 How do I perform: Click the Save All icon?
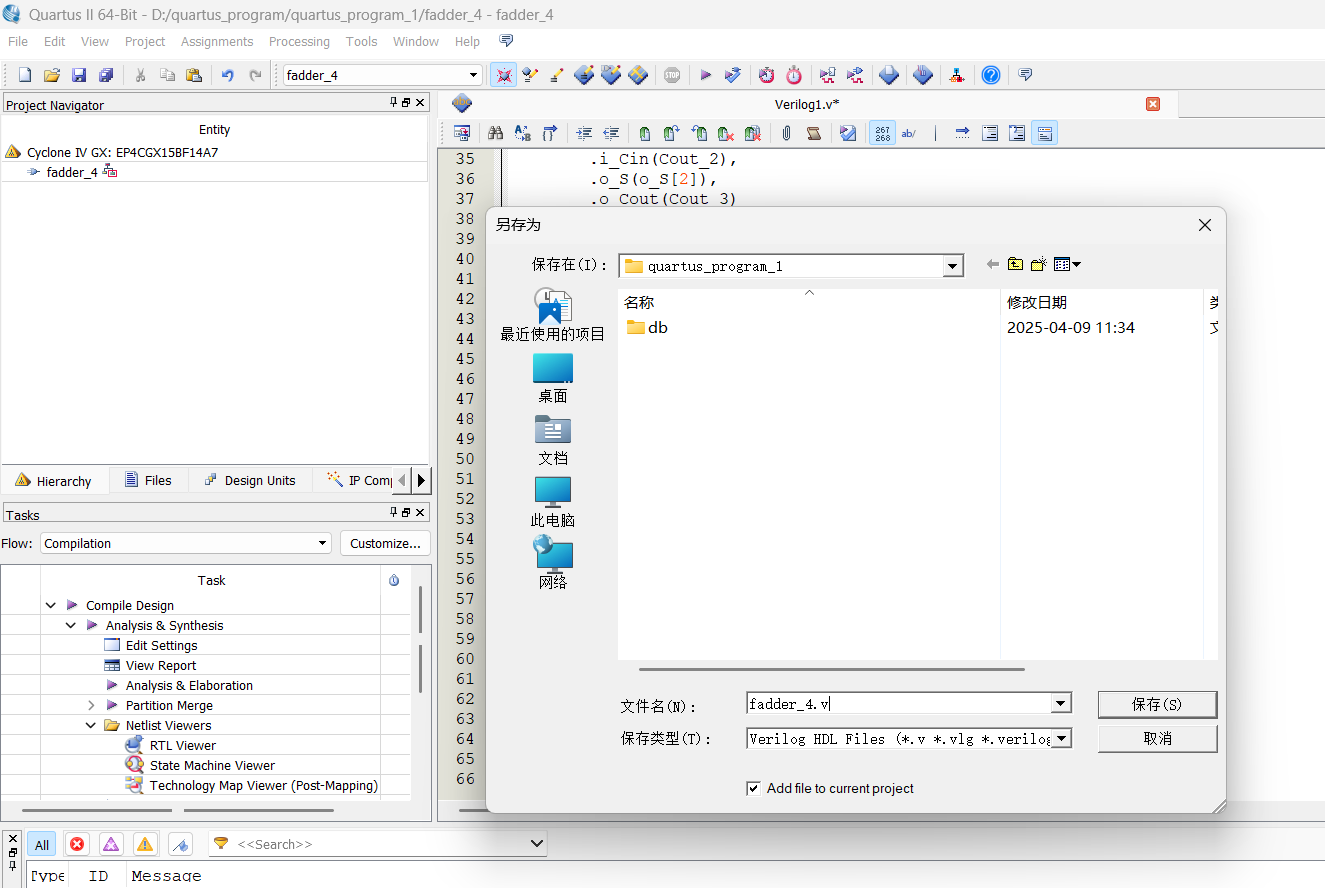tap(106, 75)
